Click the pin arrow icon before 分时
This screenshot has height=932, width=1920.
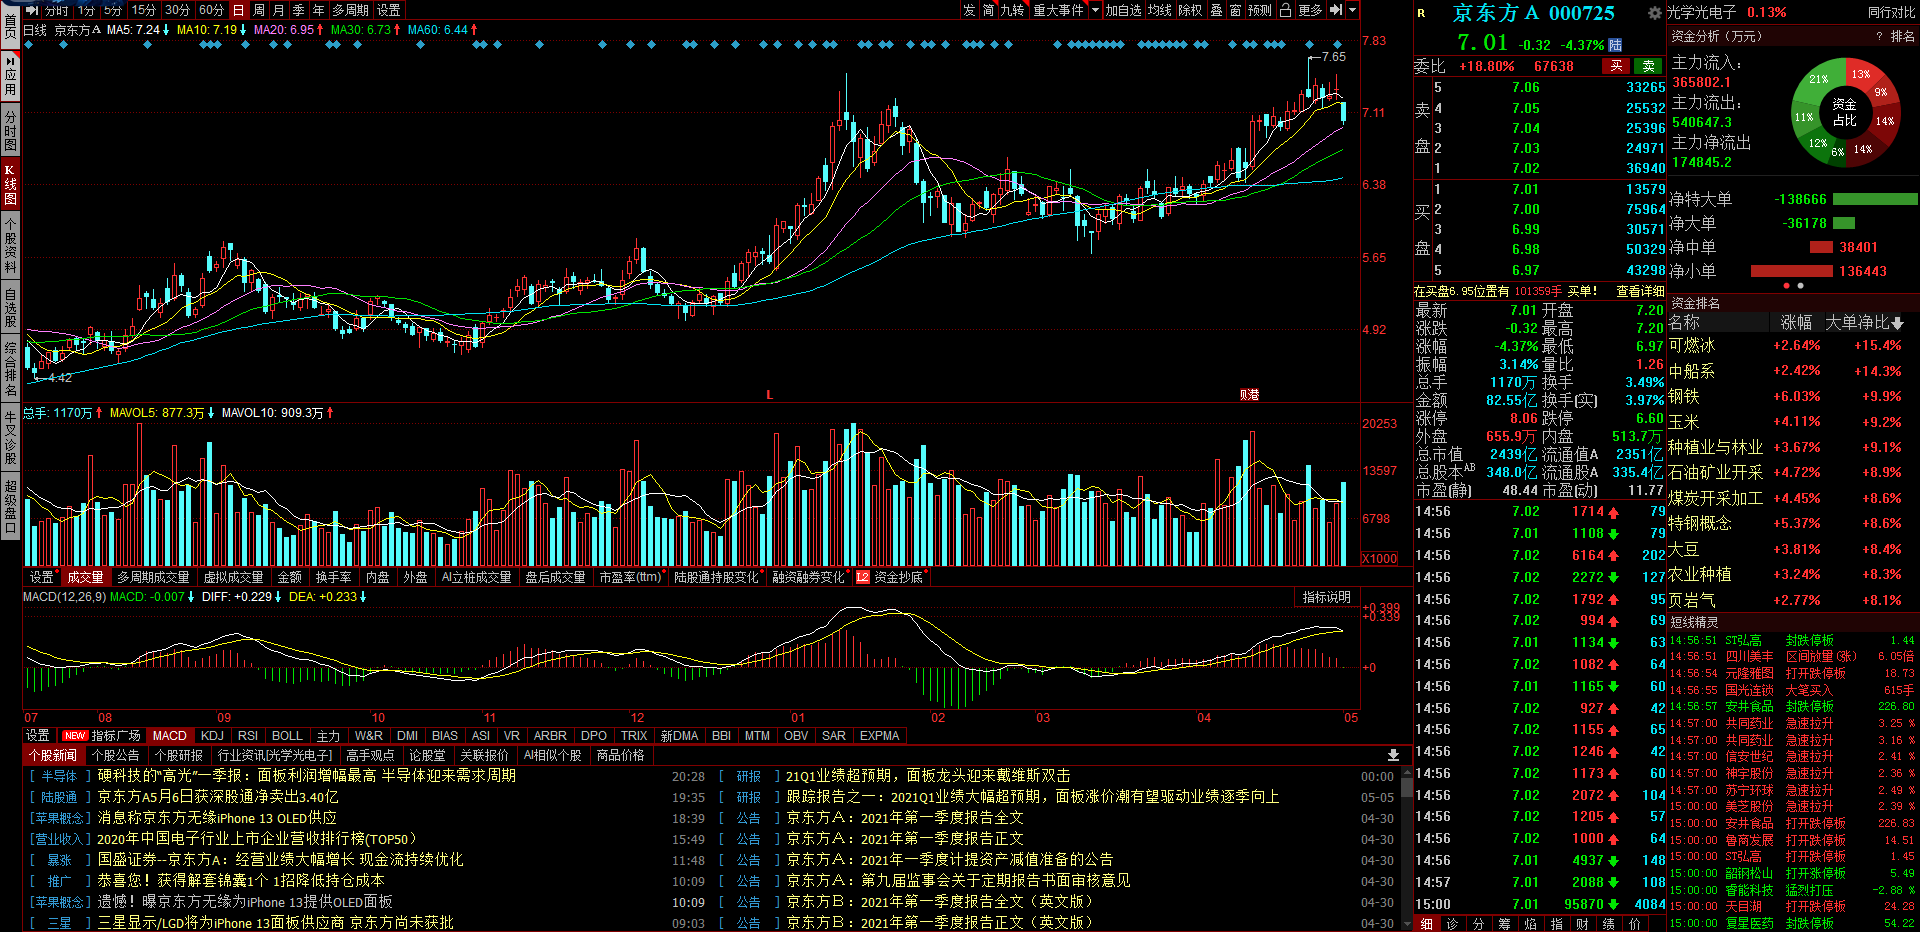pos(32,10)
